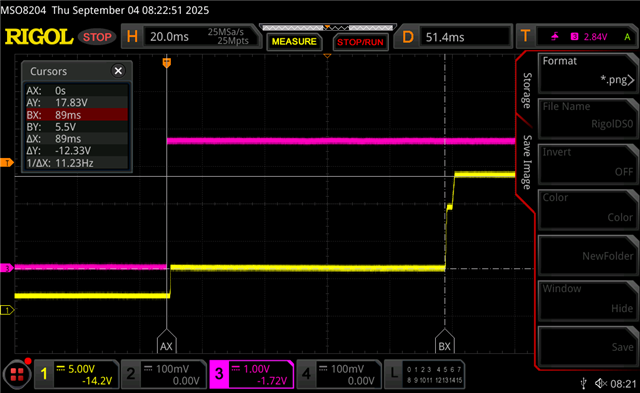The width and height of the screenshot is (640, 393).
Task: Click the channel 3 offset -1.72V
Action: 272,381
